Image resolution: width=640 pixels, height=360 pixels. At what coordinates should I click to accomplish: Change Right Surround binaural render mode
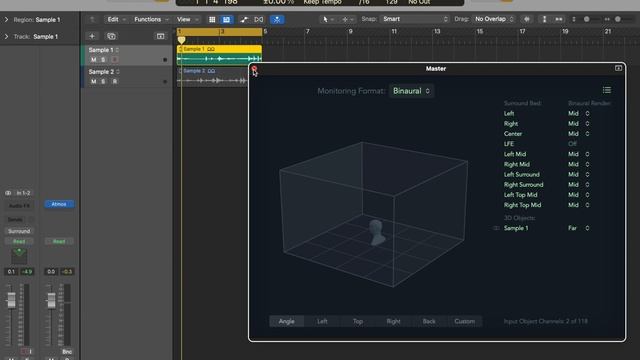[579, 185]
